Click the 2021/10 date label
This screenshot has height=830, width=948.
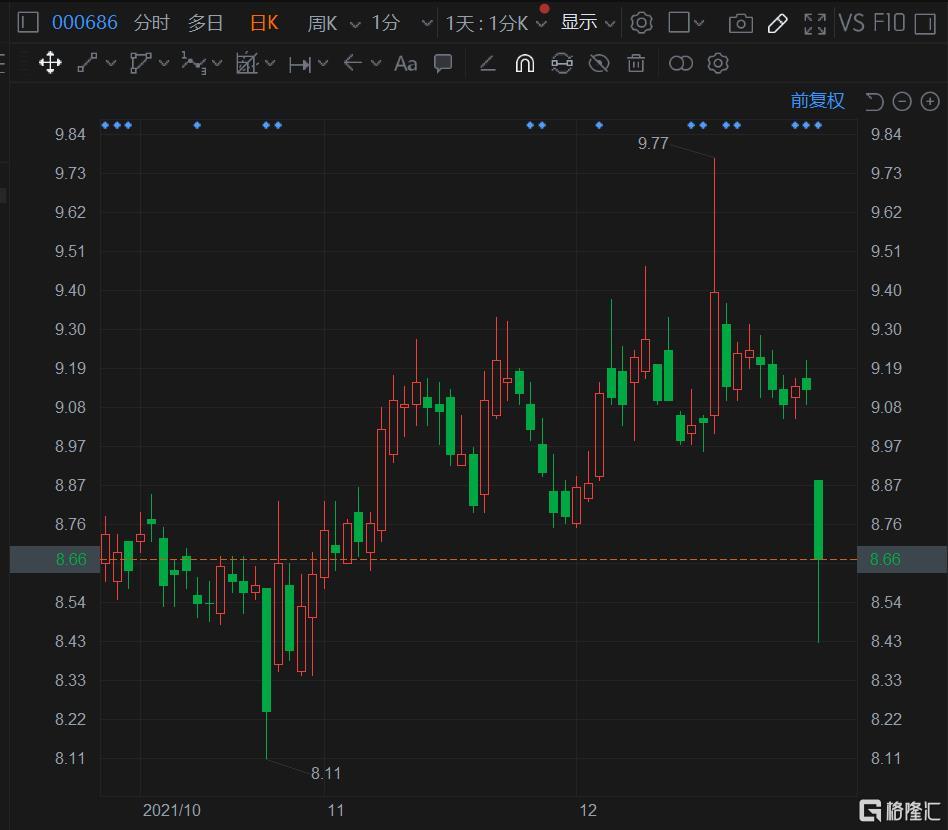(172, 810)
